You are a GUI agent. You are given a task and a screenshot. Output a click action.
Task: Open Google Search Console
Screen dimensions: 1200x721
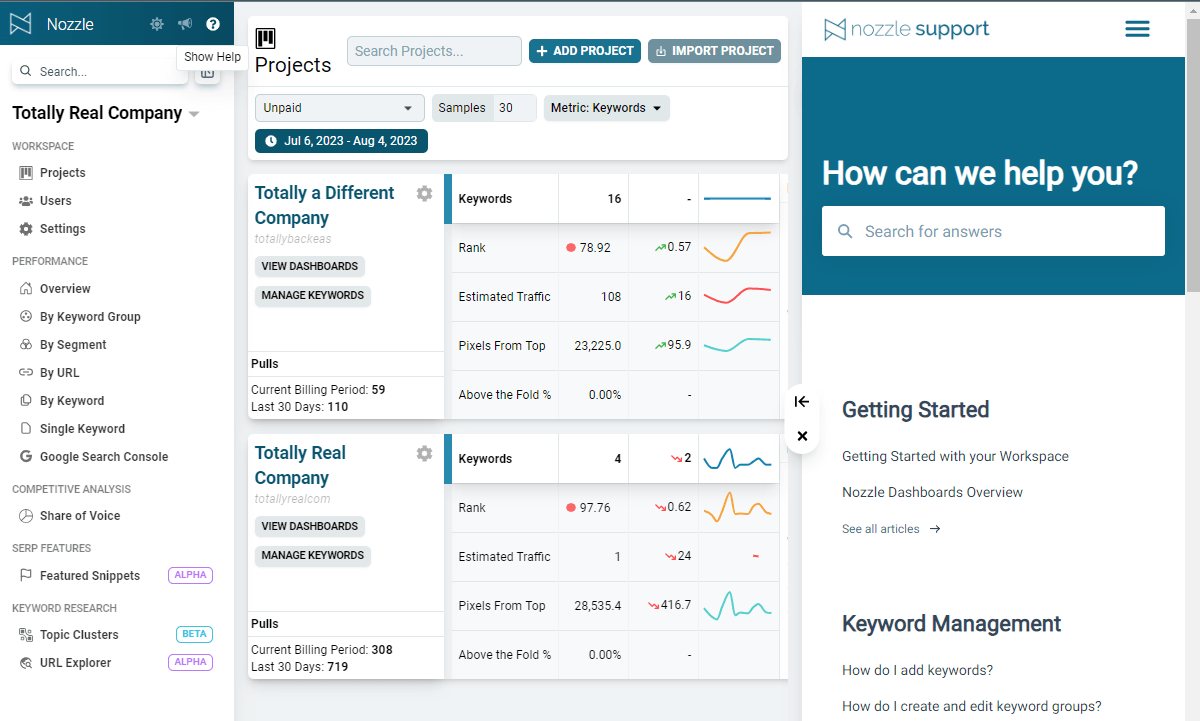click(x=104, y=457)
